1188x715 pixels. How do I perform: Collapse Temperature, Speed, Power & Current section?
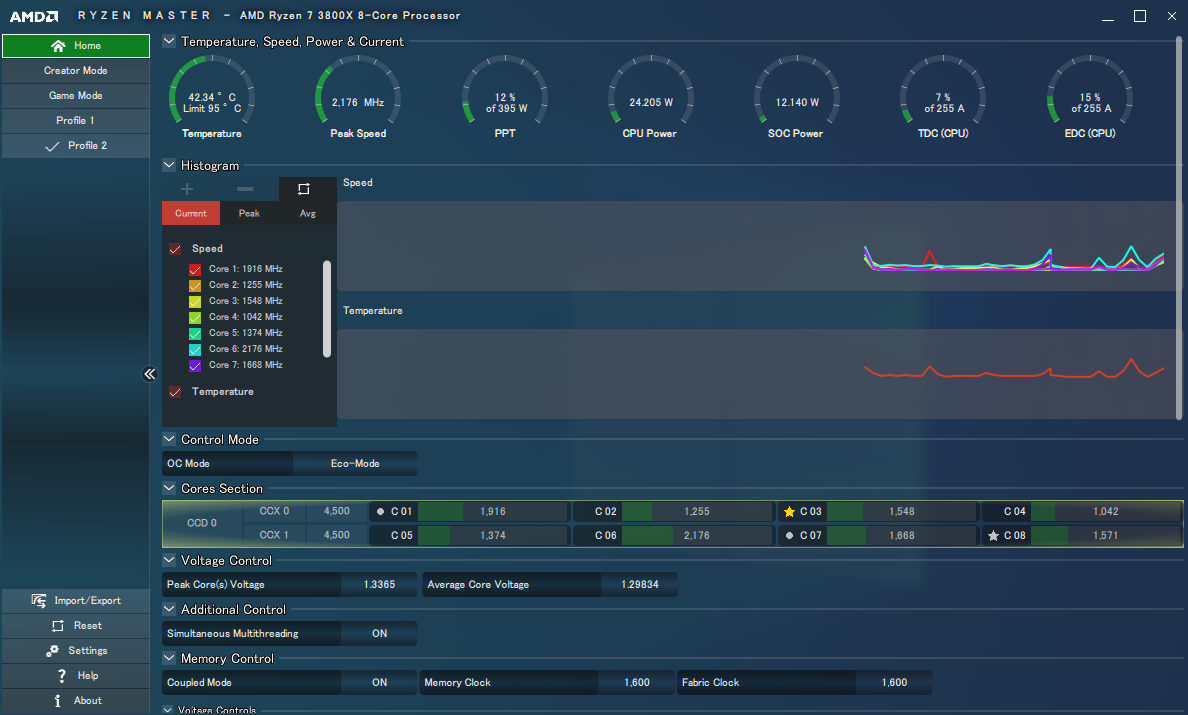[170, 41]
